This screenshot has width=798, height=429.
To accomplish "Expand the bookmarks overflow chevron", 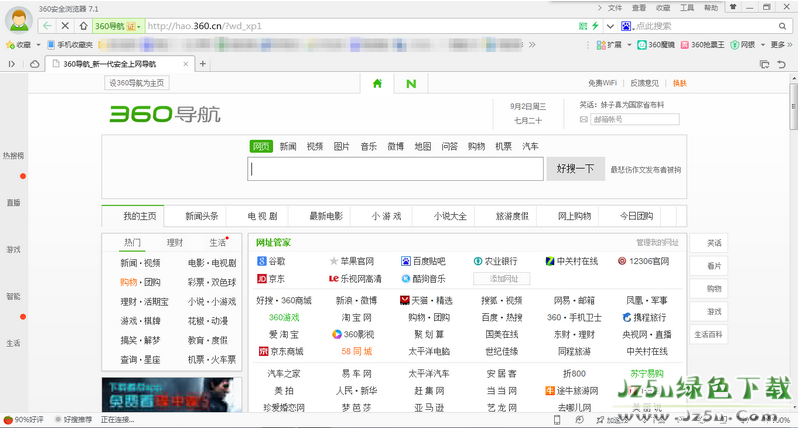I will tap(532, 45).
